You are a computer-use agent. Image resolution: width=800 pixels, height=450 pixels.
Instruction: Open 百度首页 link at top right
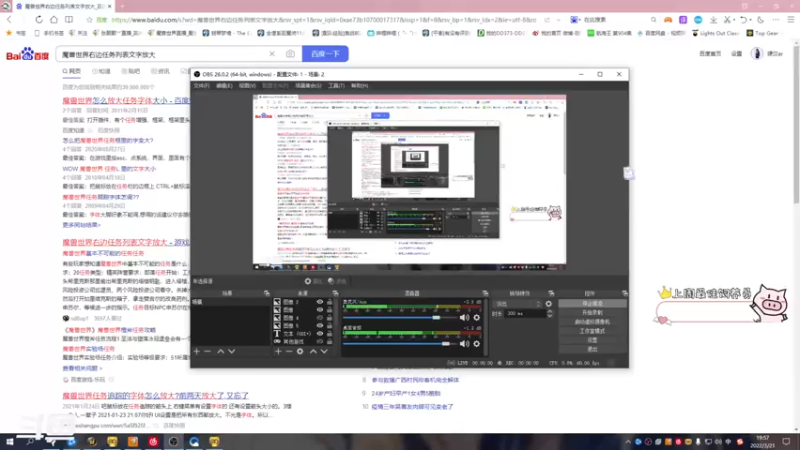(x=710, y=54)
